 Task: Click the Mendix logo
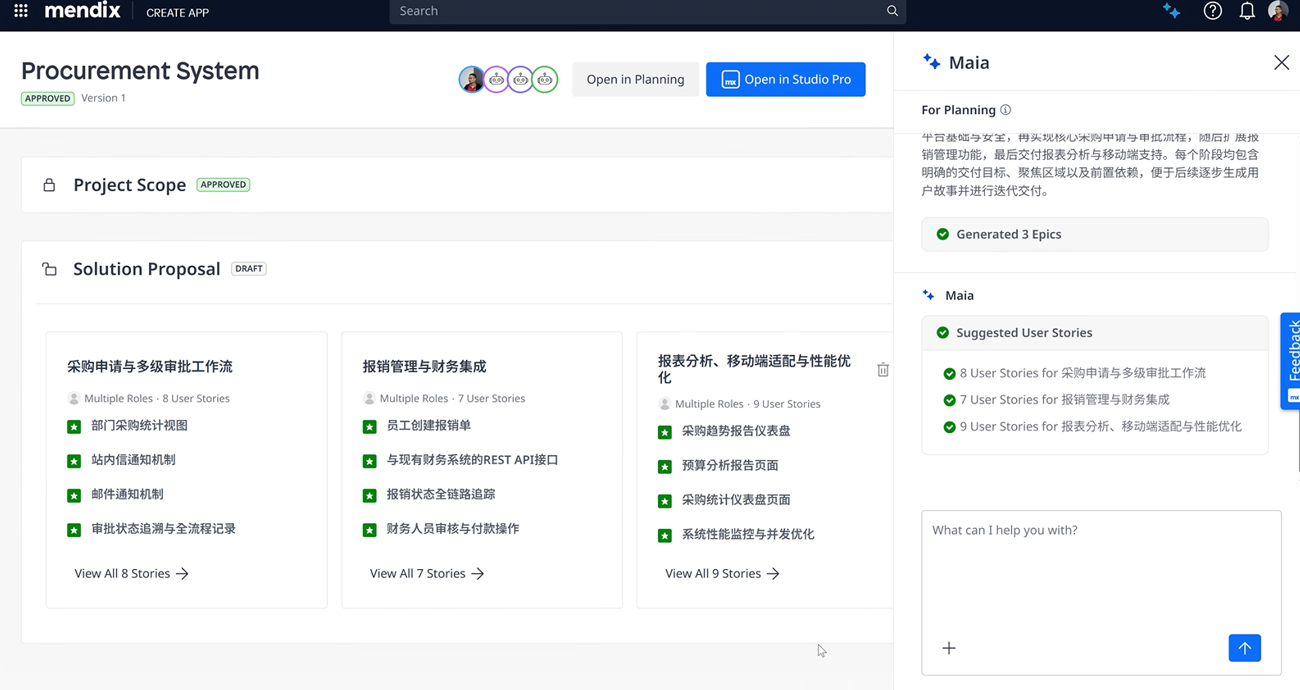tap(82, 12)
